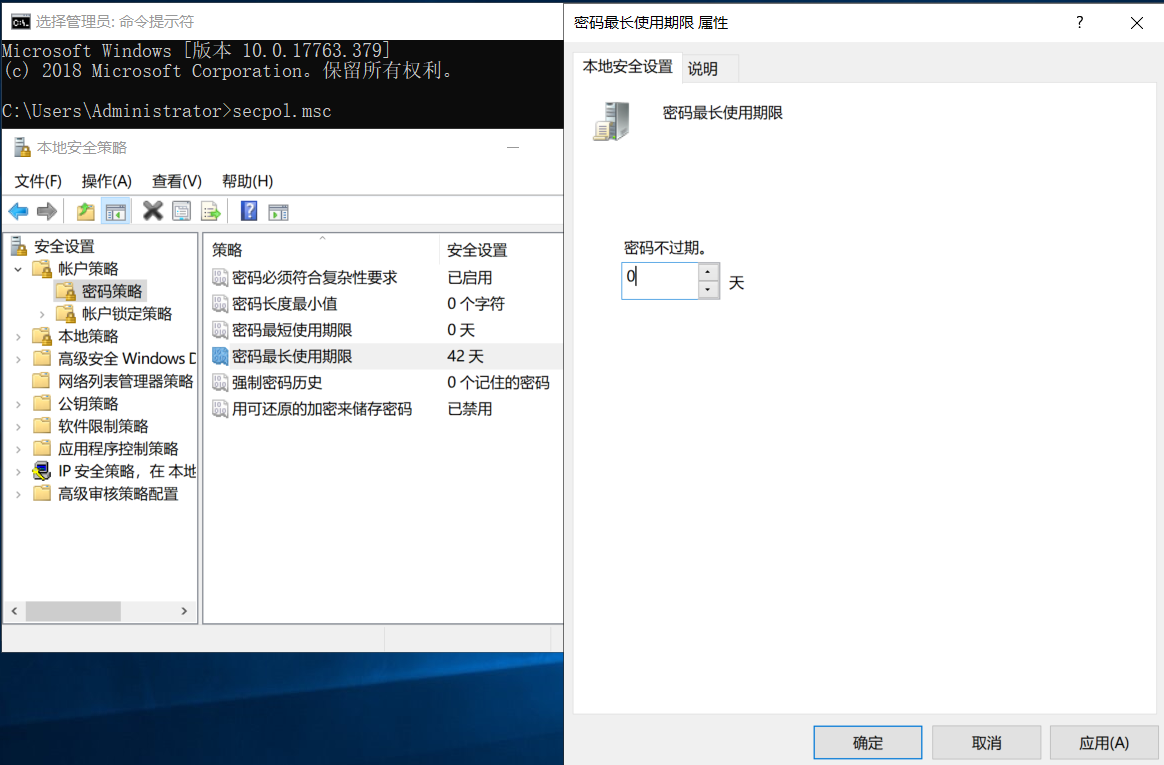This screenshot has height=765, width=1164.
Task: Minimize the 本地安全策略 window
Action: tap(513, 148)
